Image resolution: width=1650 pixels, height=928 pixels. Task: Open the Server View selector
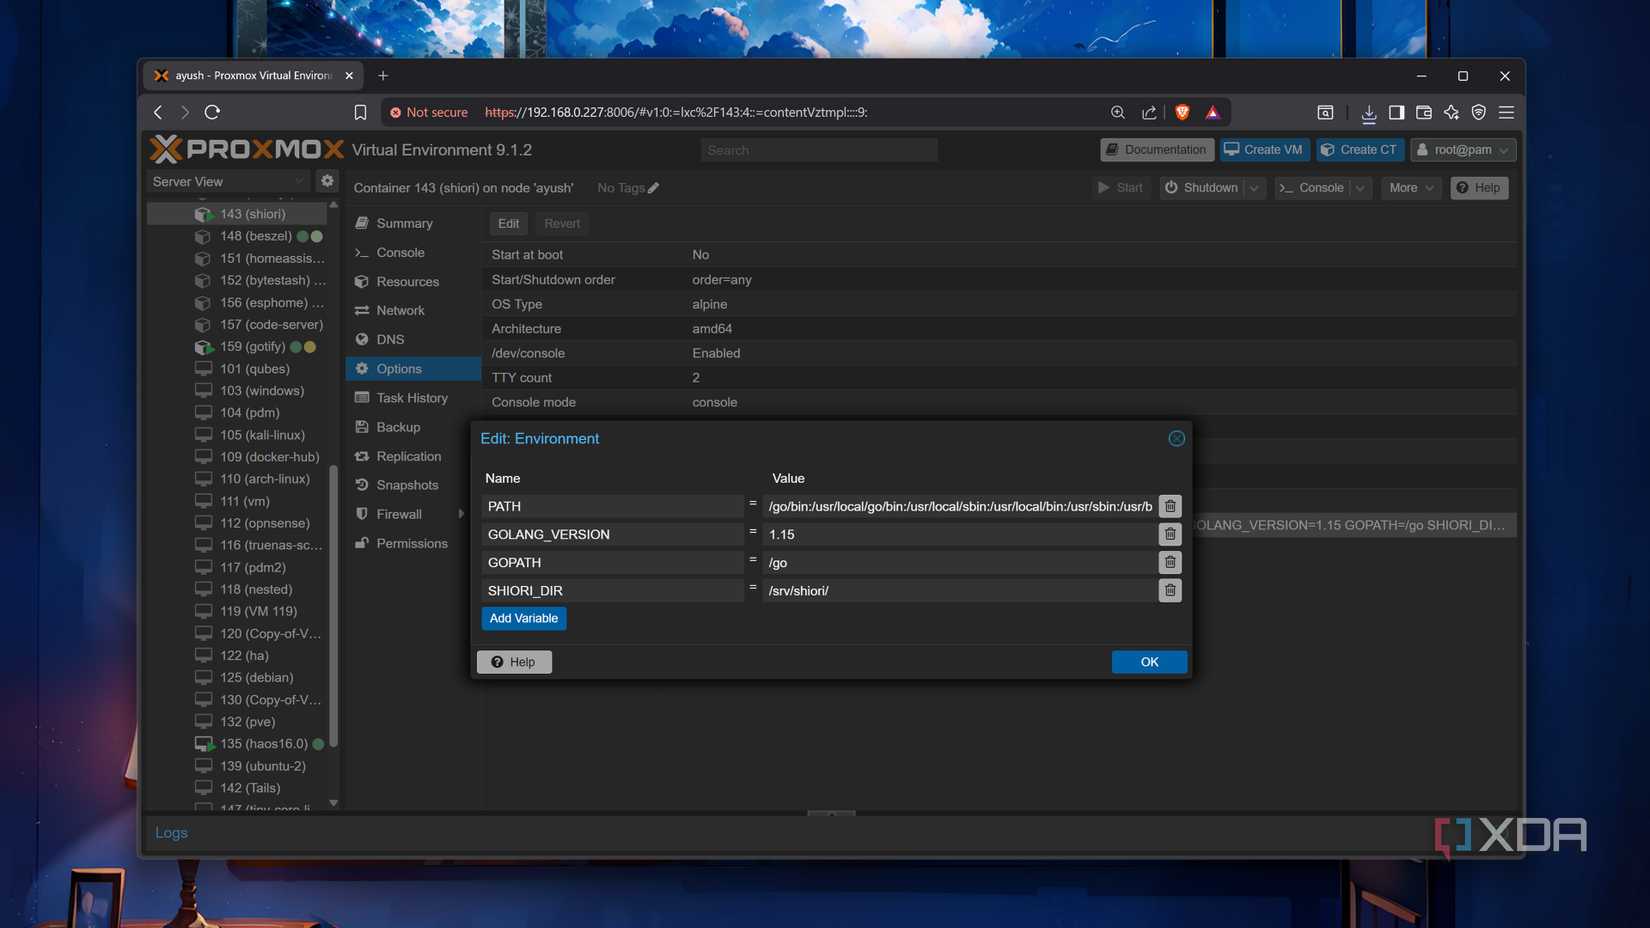[x=228, y=181]
